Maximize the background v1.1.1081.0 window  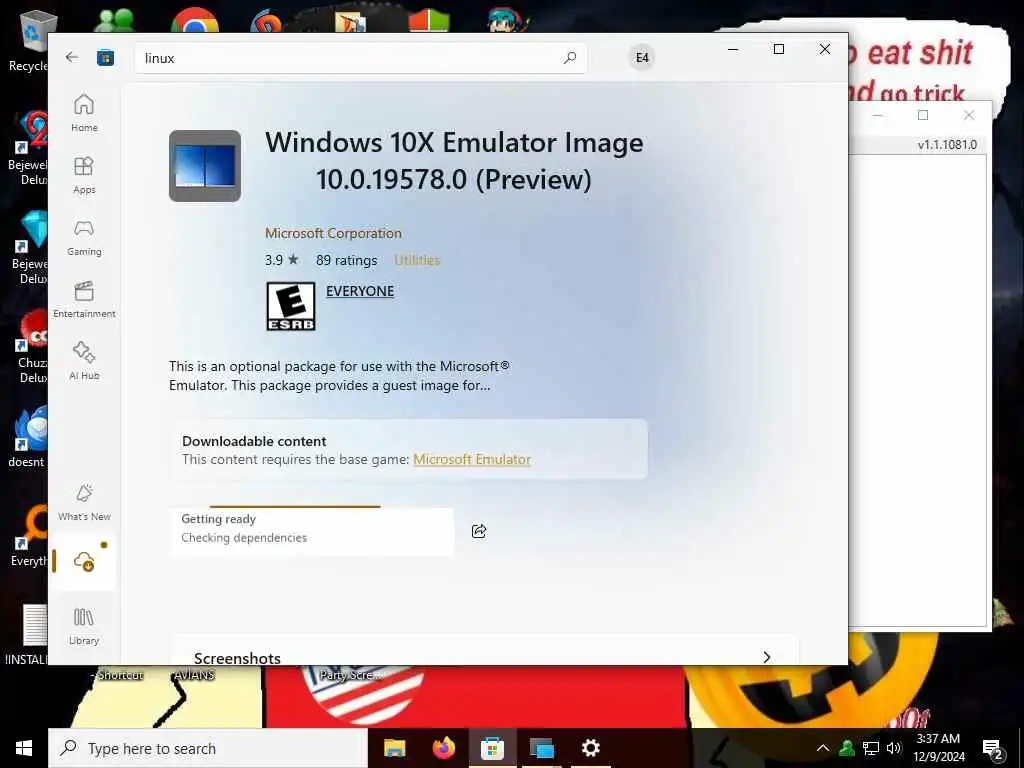pyautogui.click(x=923, y=116)
